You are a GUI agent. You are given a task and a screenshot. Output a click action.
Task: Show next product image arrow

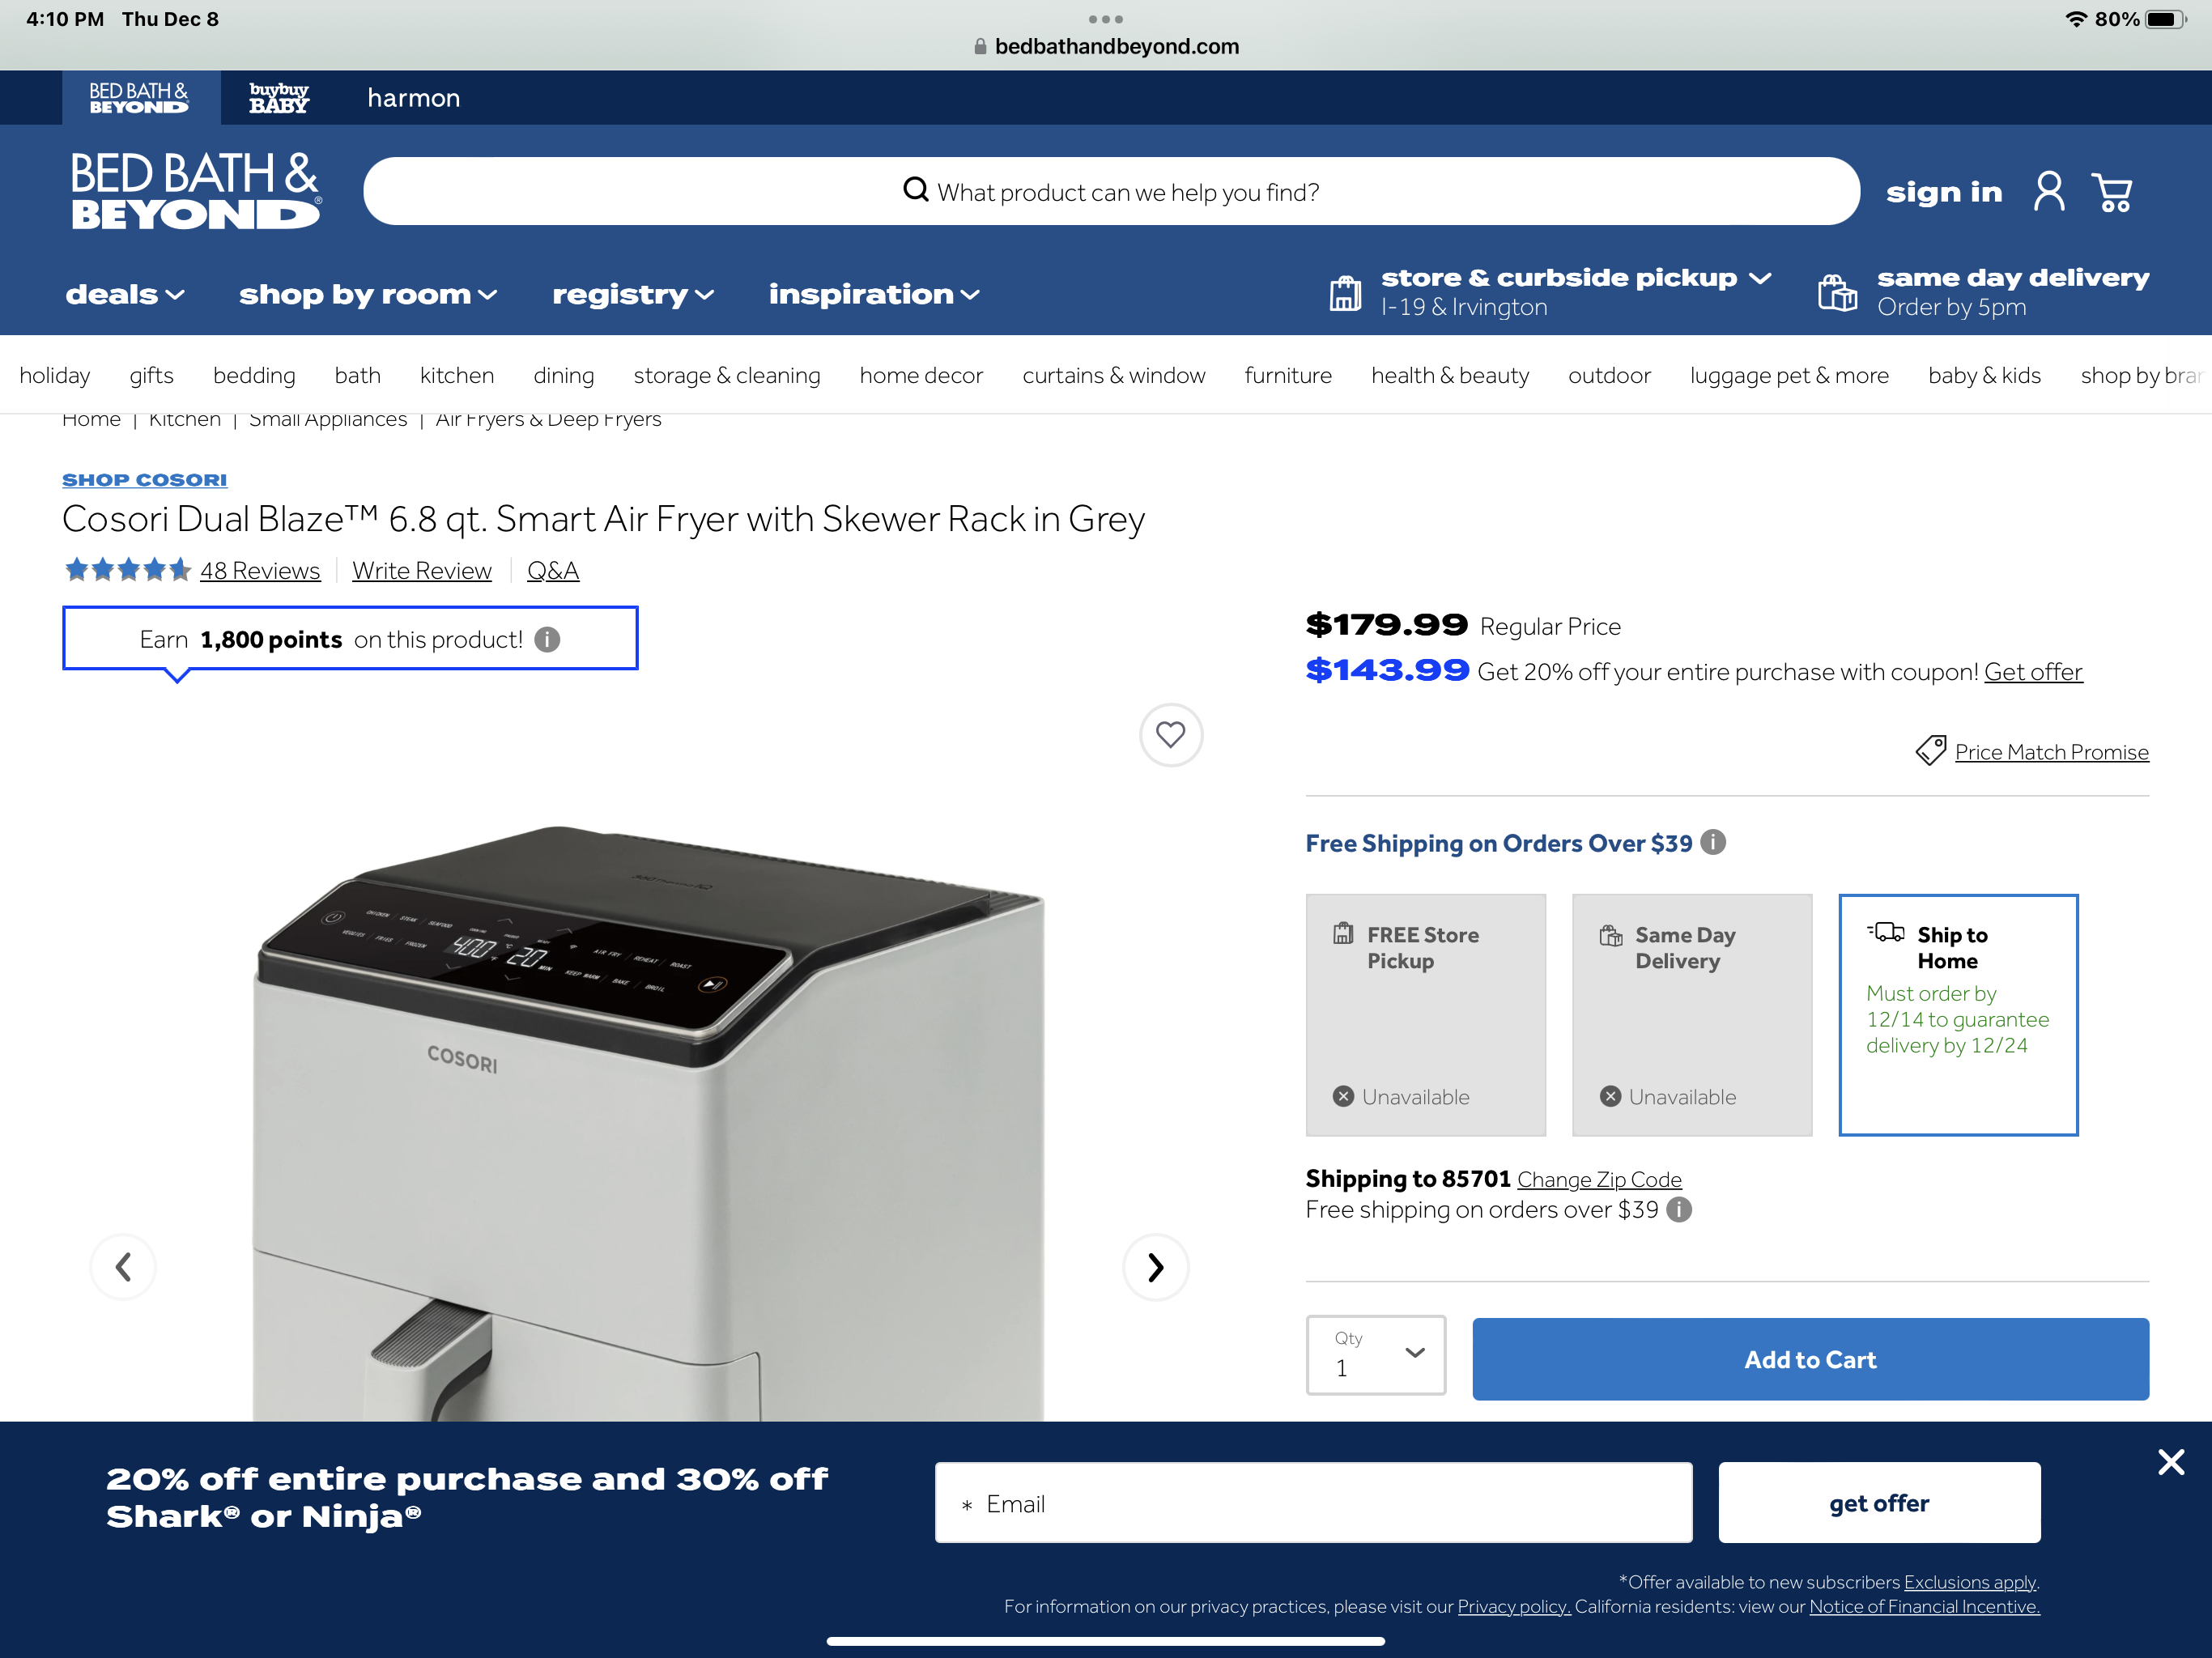point(1155,1267)
